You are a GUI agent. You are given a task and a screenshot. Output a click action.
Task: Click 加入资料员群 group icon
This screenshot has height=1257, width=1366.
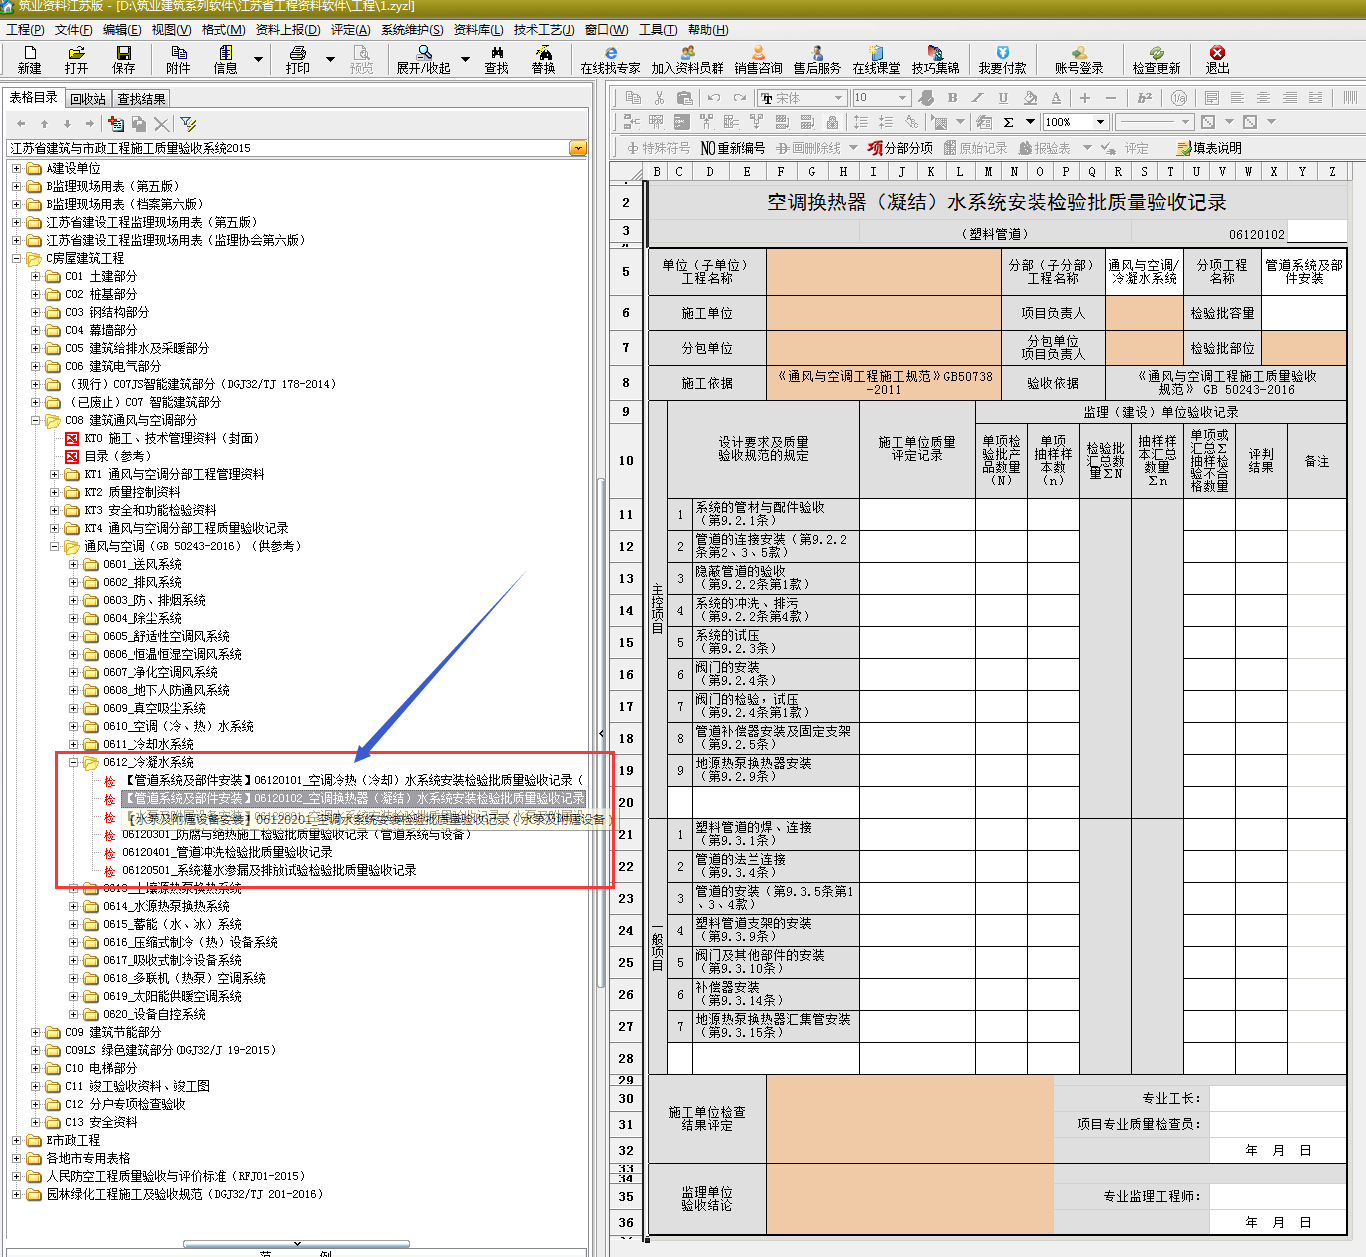(x=687, y=59)
